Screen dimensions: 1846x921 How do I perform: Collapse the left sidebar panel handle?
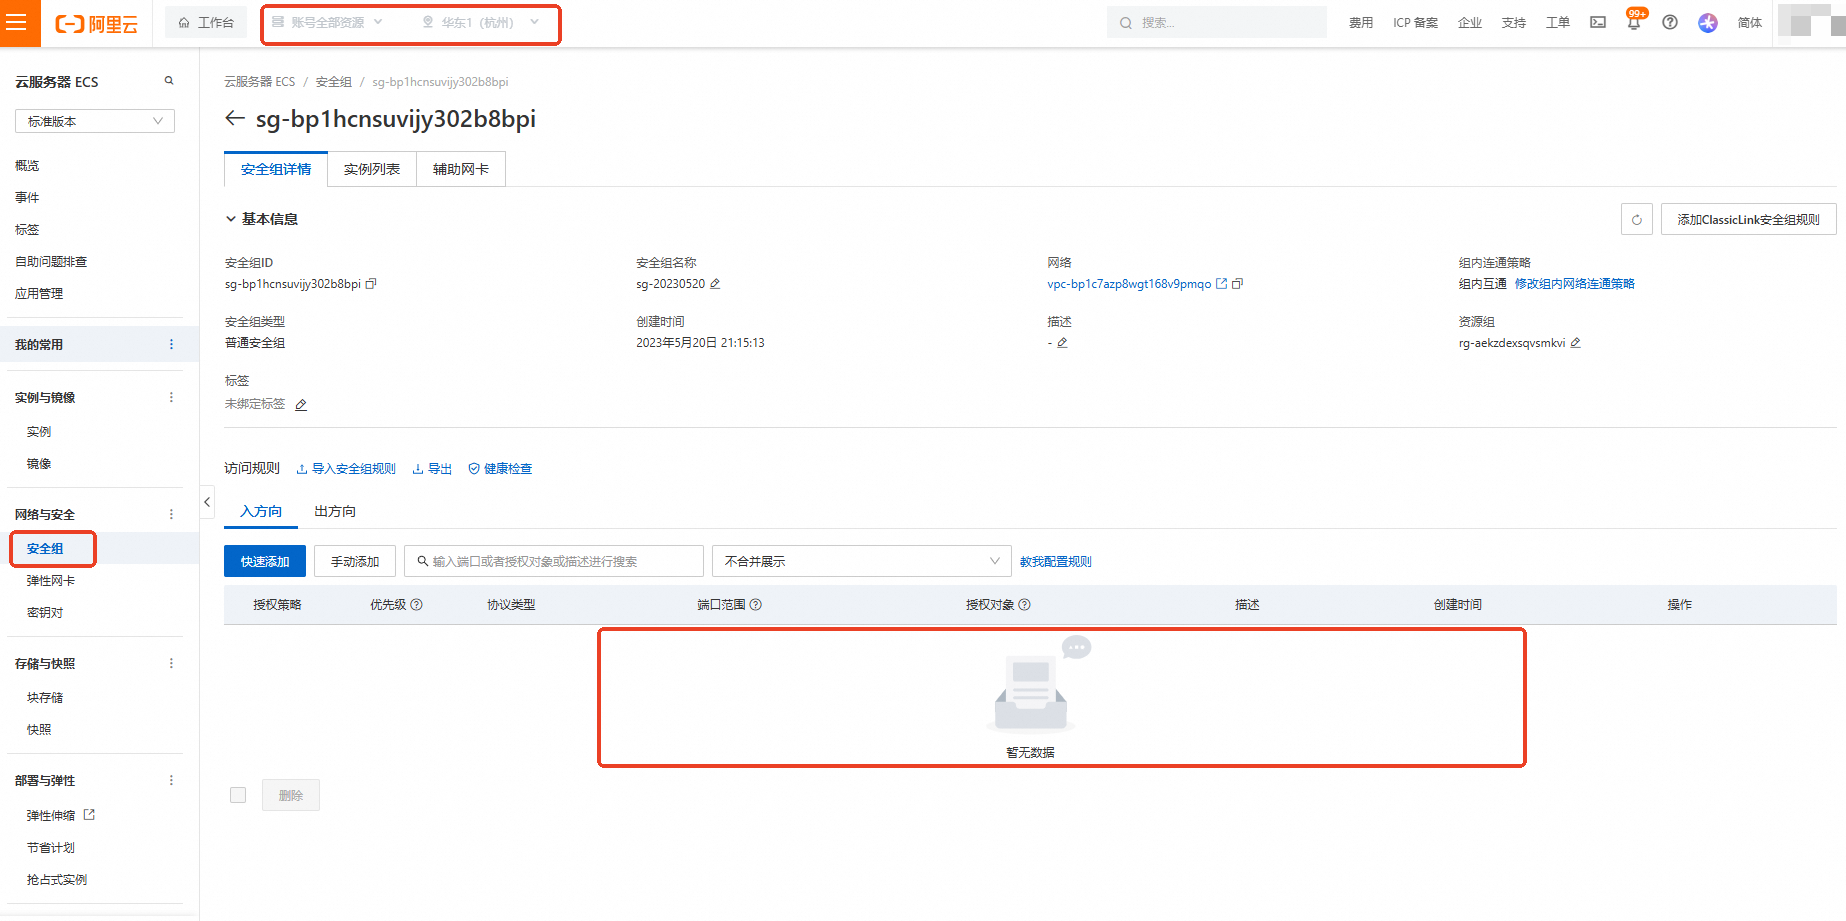[x=207, y=502]
